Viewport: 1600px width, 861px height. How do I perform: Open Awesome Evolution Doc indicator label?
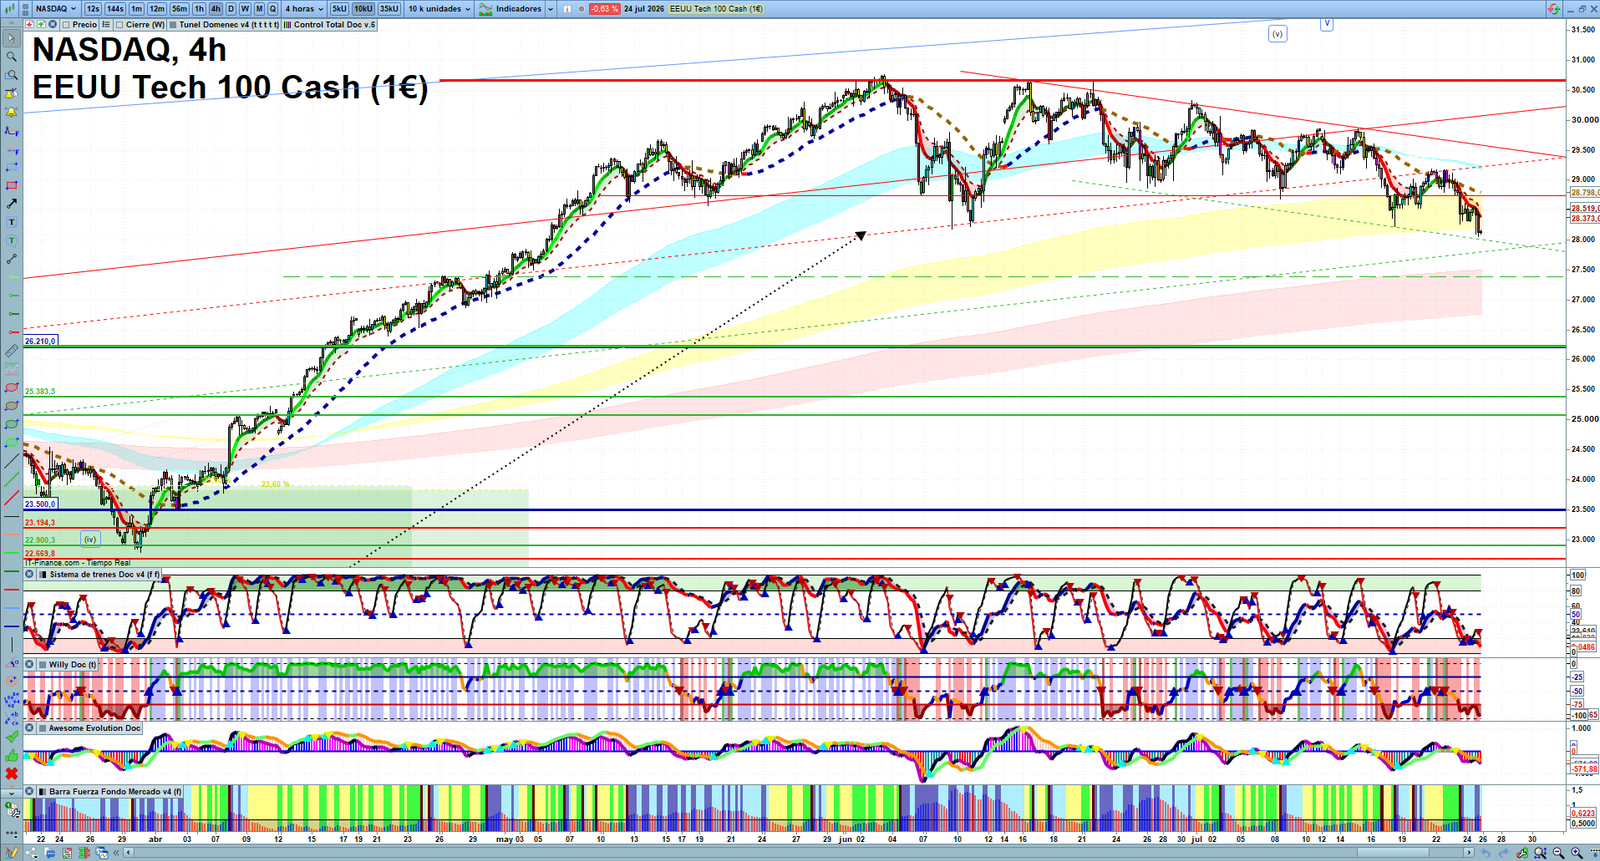coord(94,728)
